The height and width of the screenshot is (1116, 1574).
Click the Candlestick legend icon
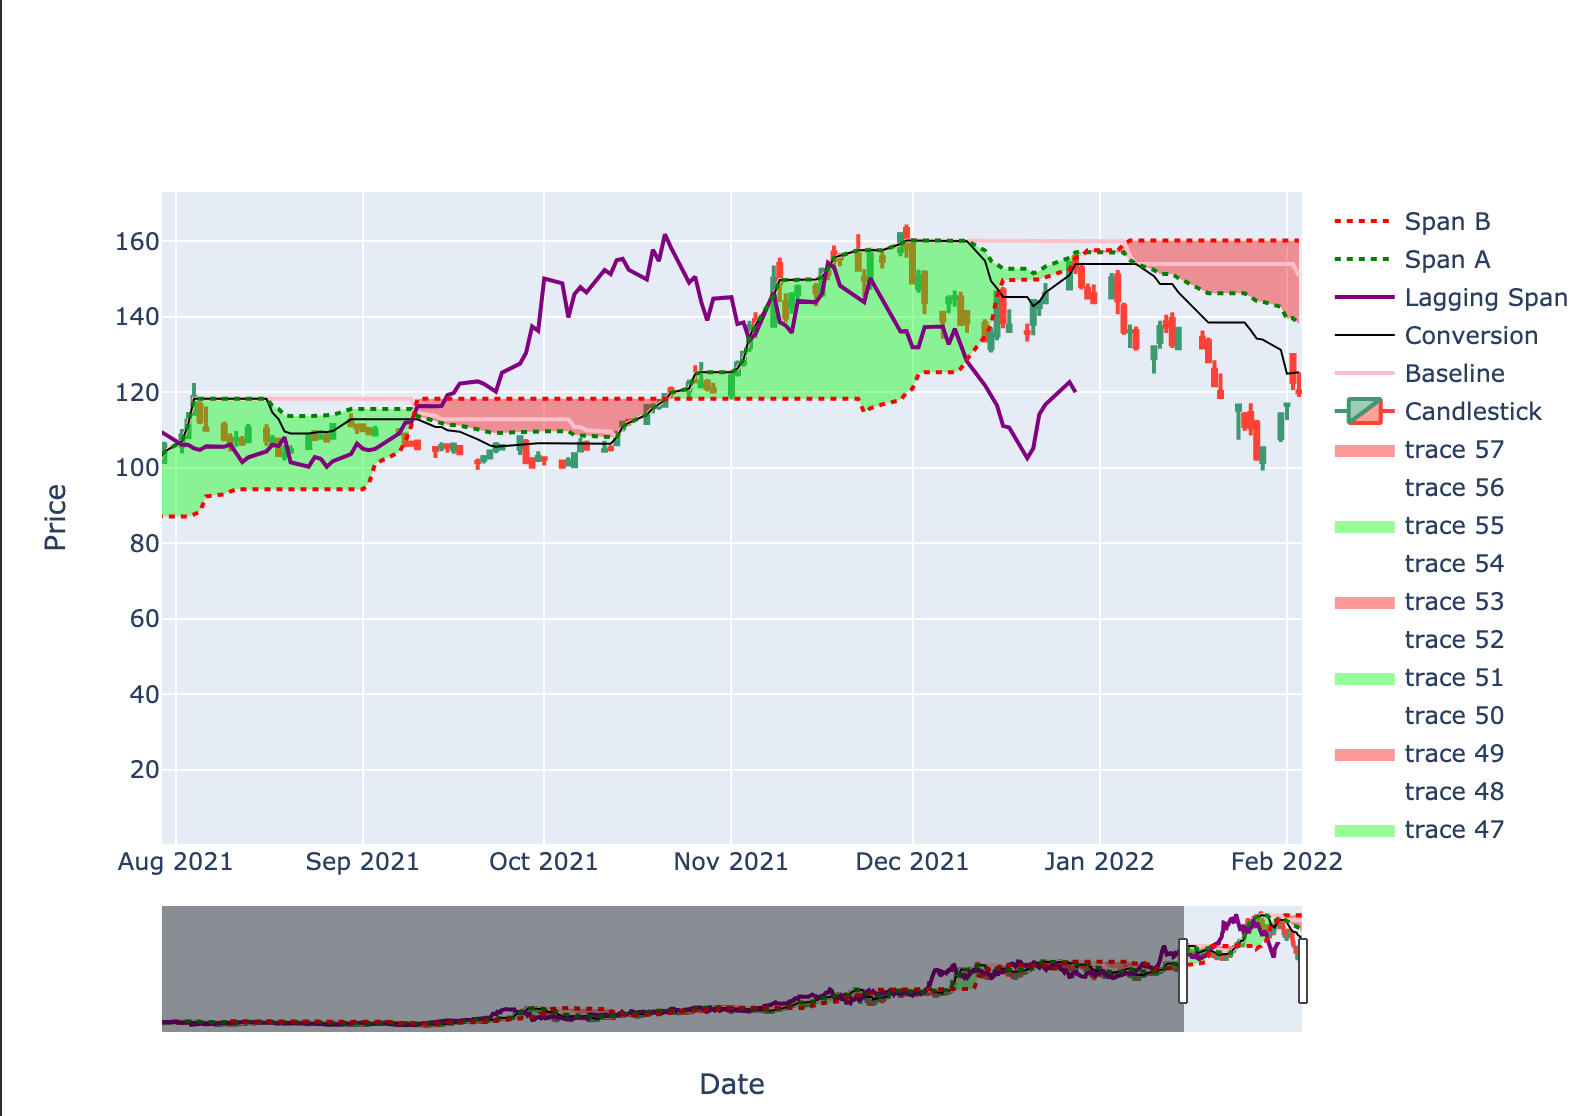click(x=1364, y=412)
